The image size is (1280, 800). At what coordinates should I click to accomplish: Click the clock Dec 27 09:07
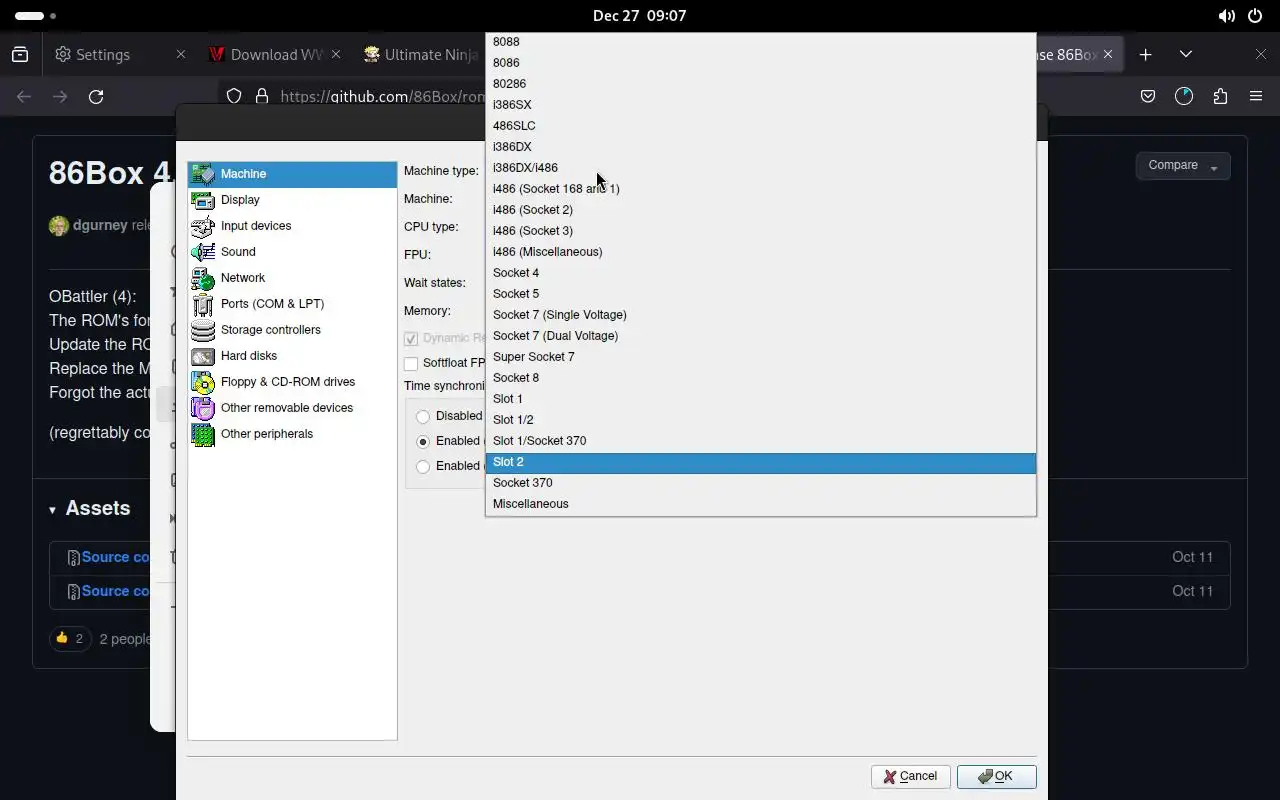point(639,16)
